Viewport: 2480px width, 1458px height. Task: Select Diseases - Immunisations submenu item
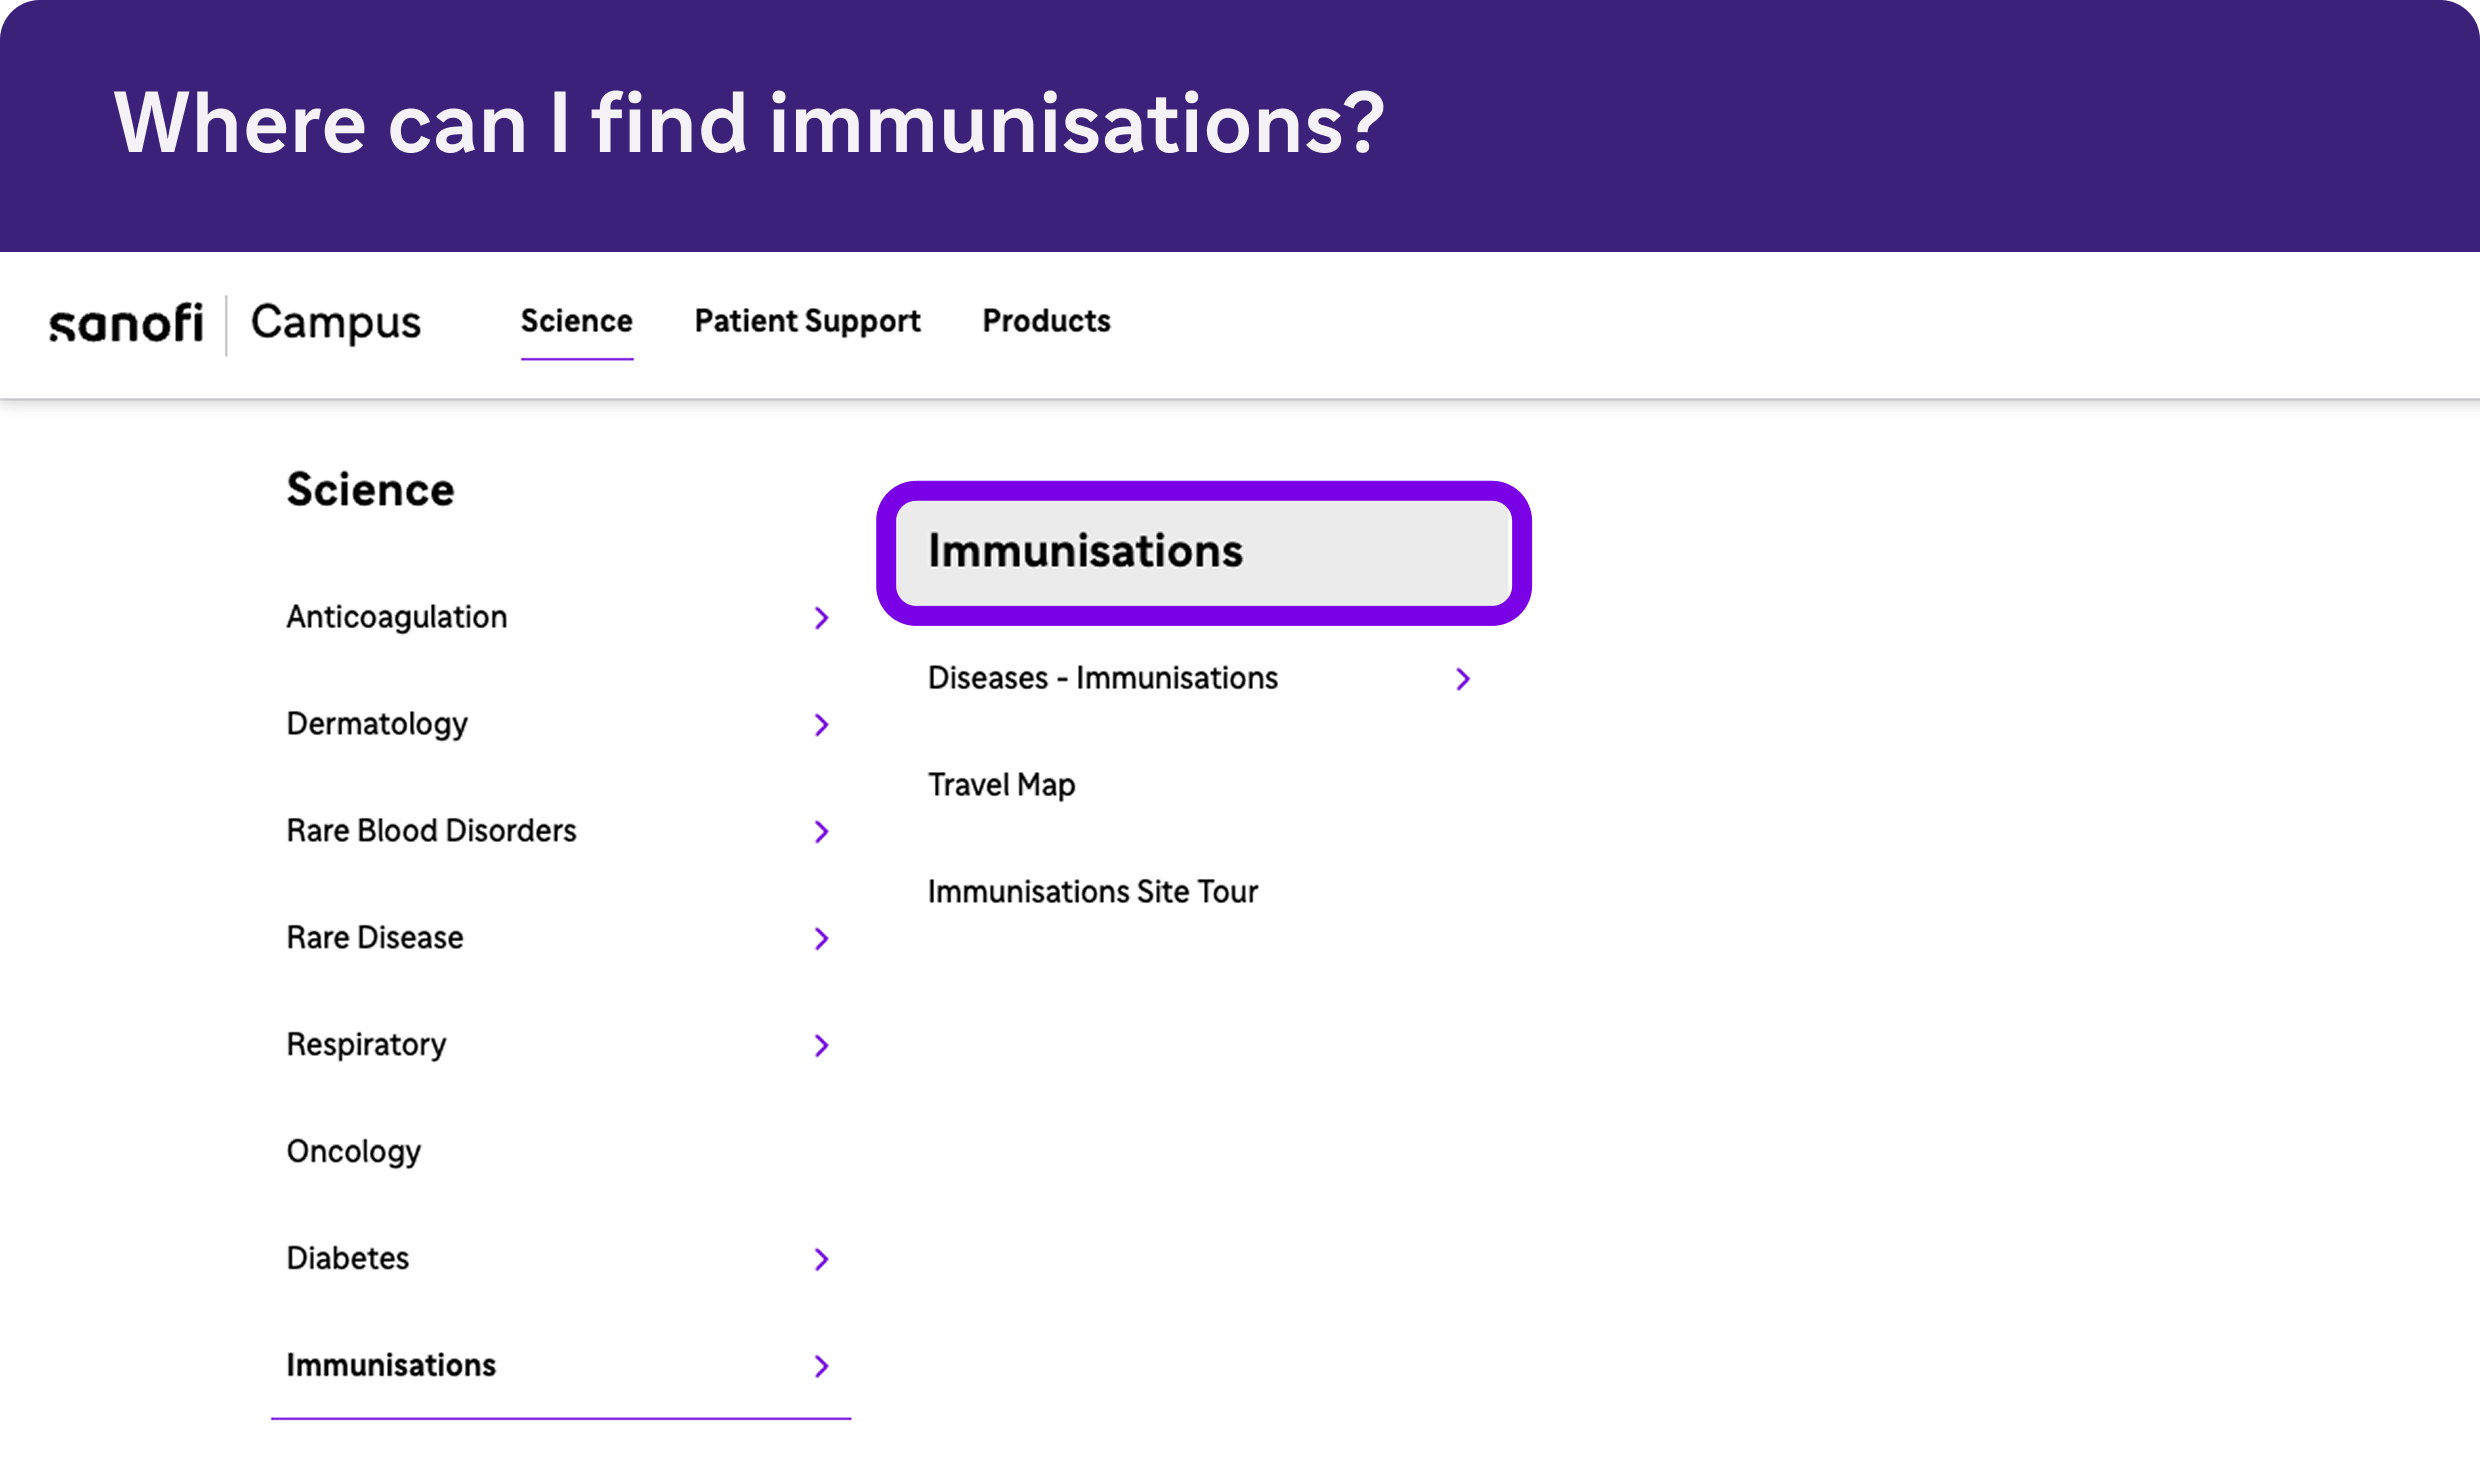[1102, 678]
